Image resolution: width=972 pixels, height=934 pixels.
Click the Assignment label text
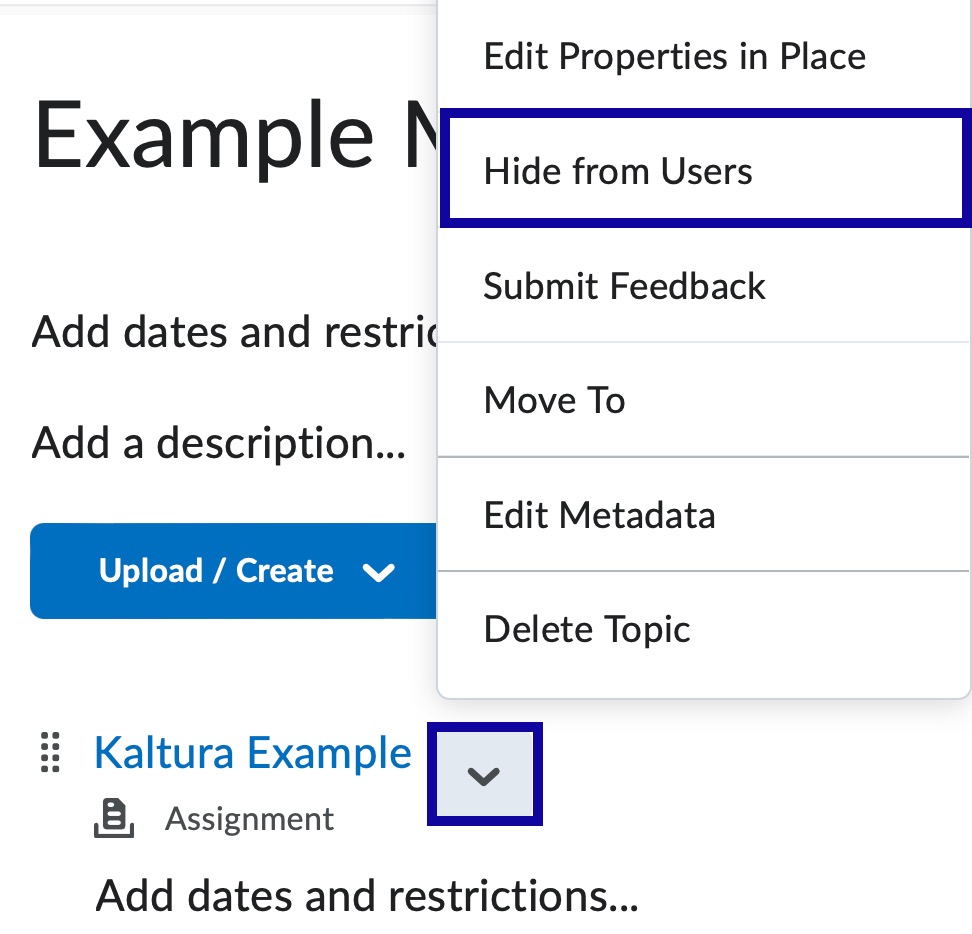[249, 819]
